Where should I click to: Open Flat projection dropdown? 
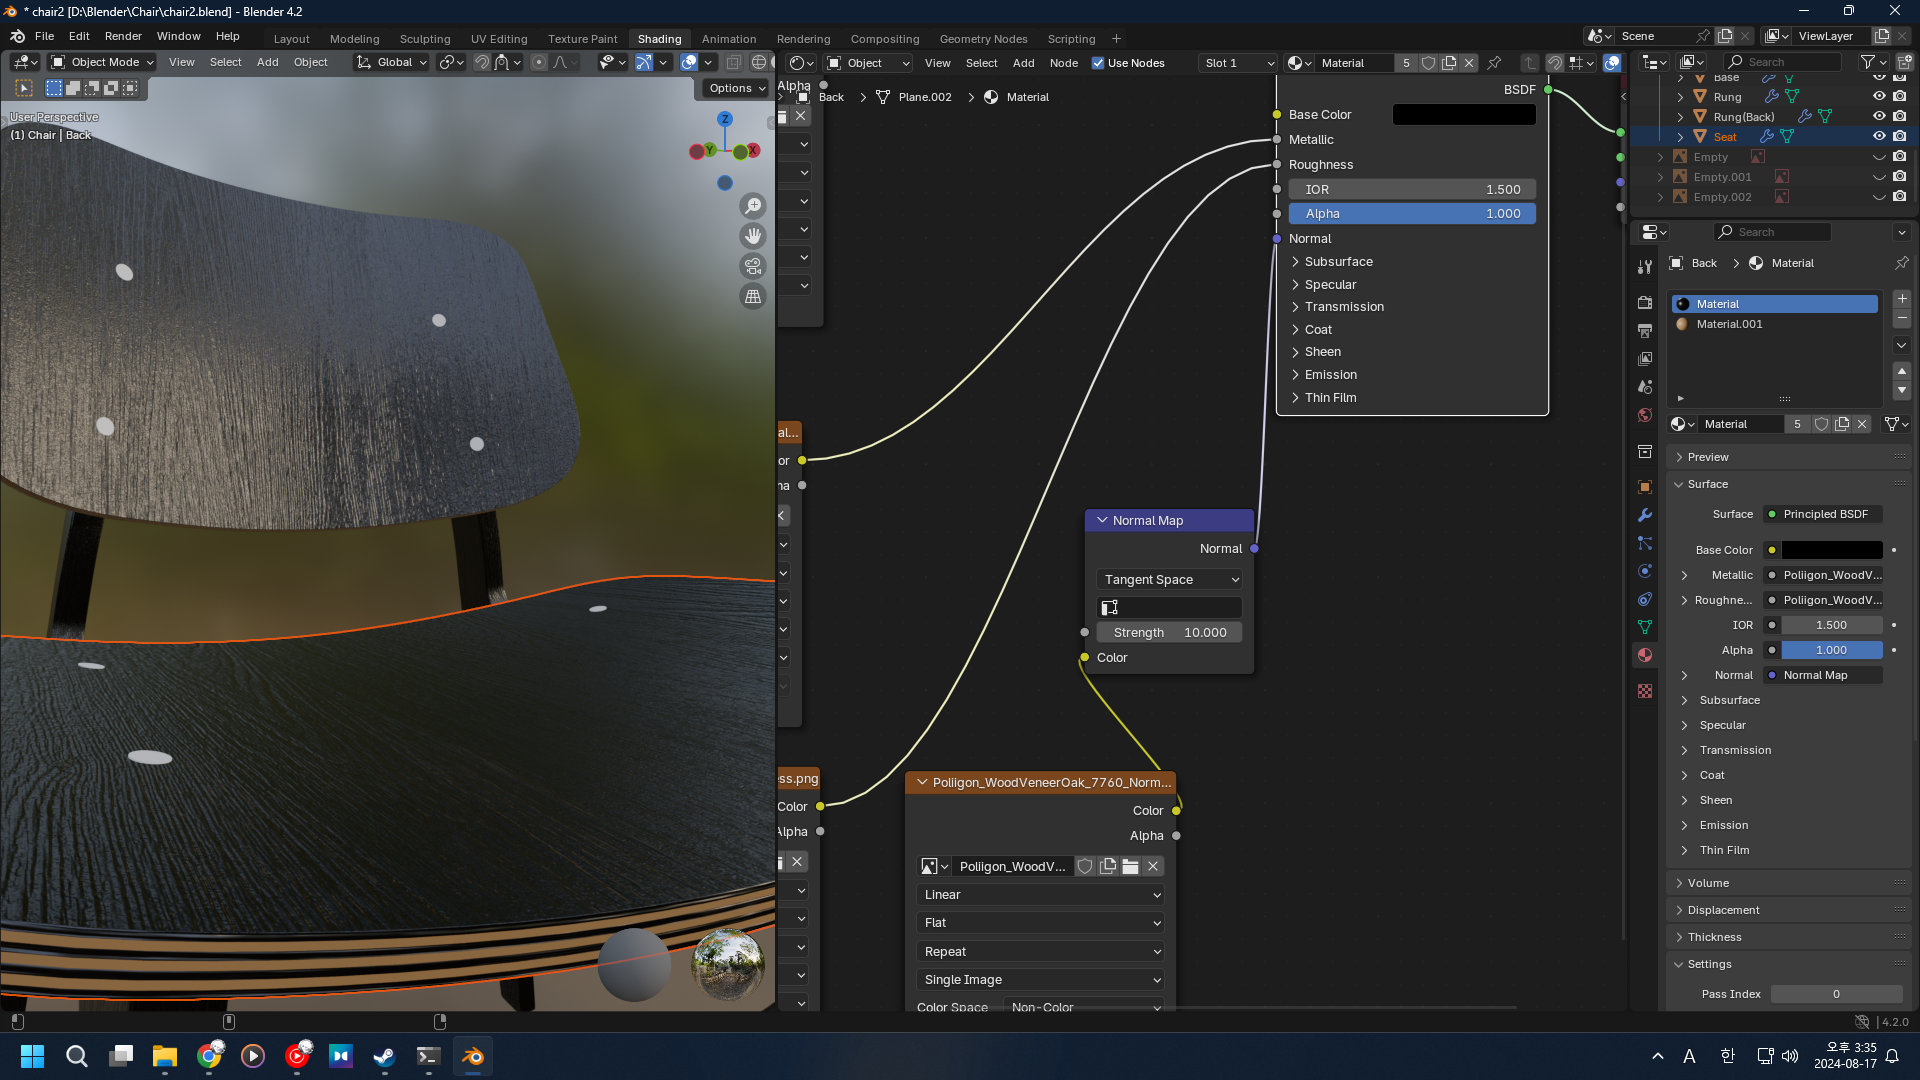tap(1040, 923)
